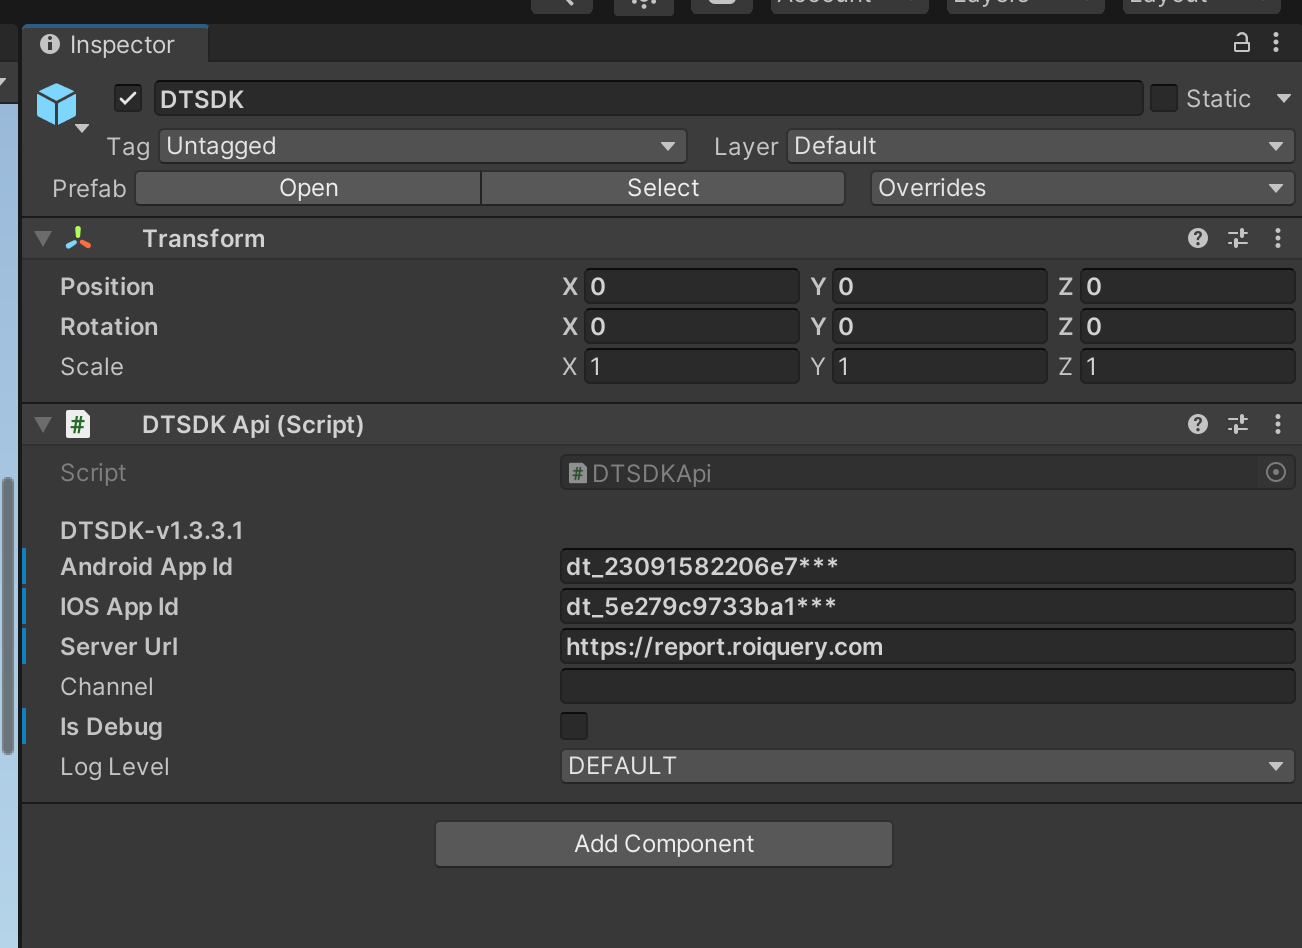Click the Position Y field
Screen dimensions: 1302x948
tap(940, 287)
